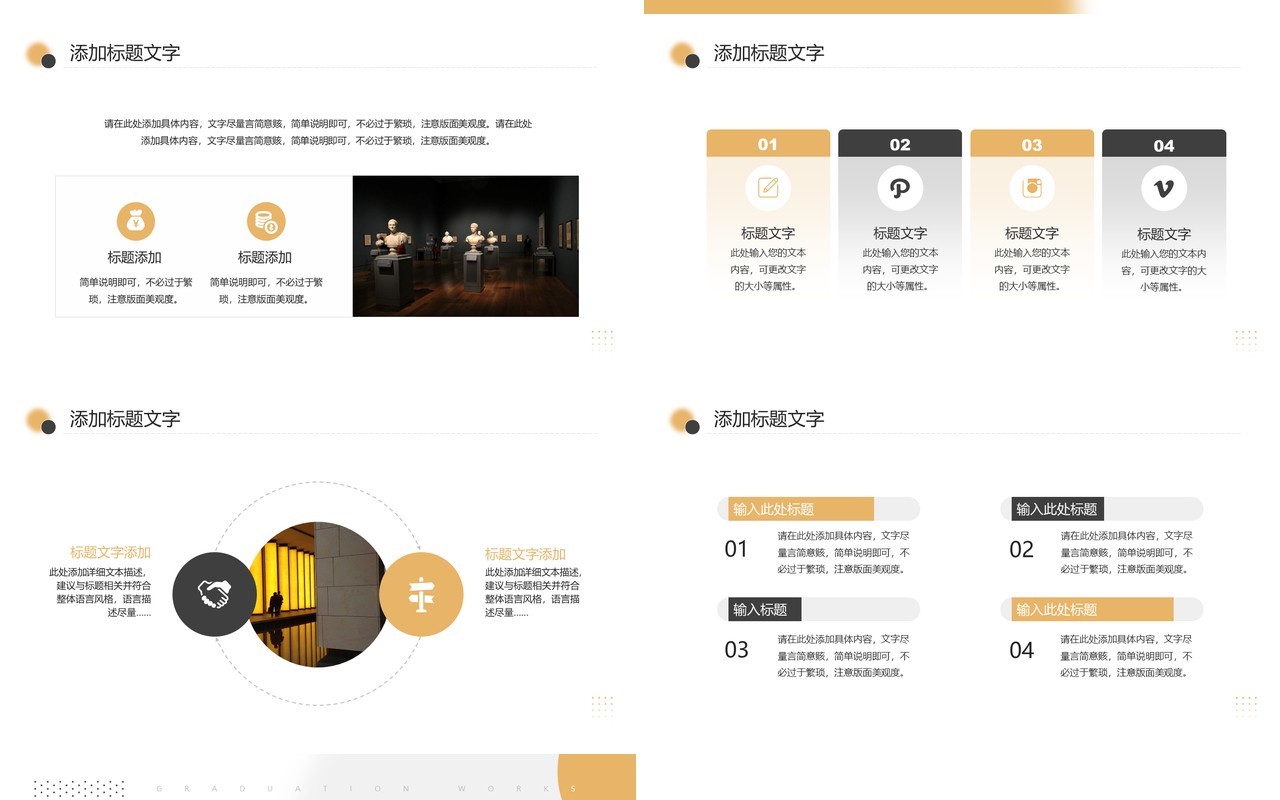
Task: Click 添加标题文字 title on the numbered list slide
Action: coord(769,419)
